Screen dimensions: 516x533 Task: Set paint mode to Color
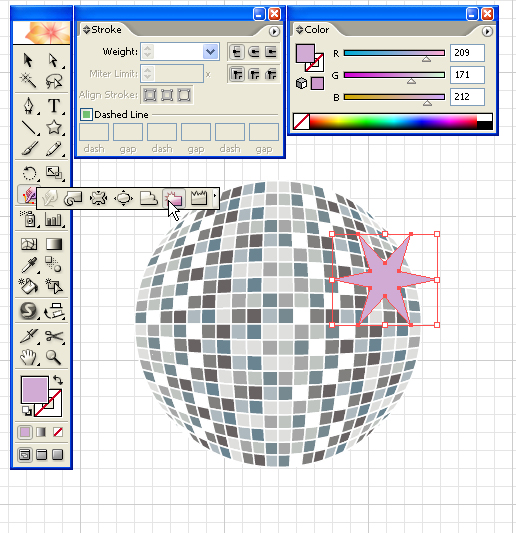click(x=25, y=432)
